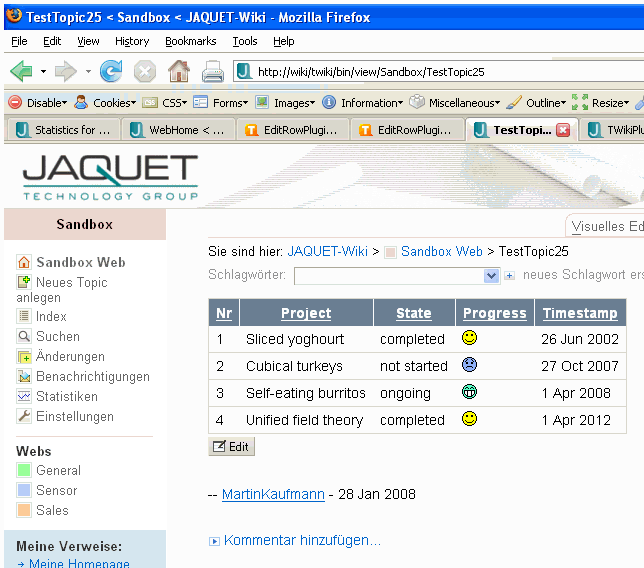Open the Help menu
This screenshot has height=568, width=644.
tap(283, 41)
